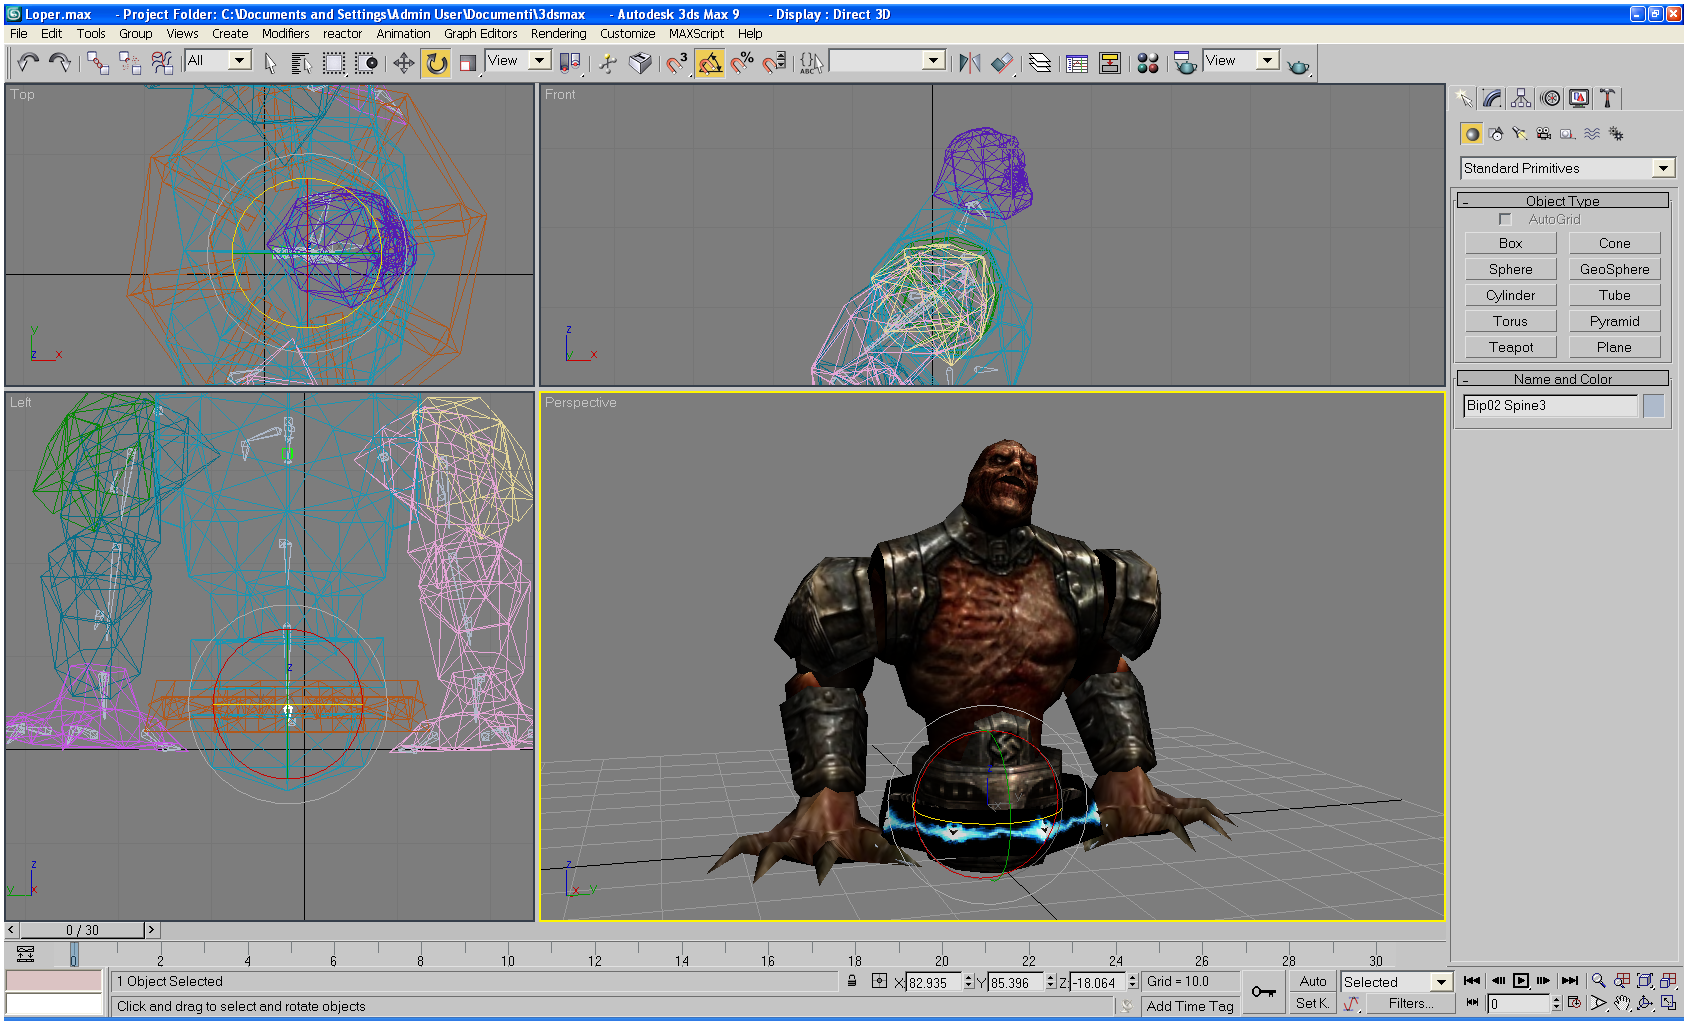
Task: Open the Layer Manager icon
Action: tap(1040, 63)
